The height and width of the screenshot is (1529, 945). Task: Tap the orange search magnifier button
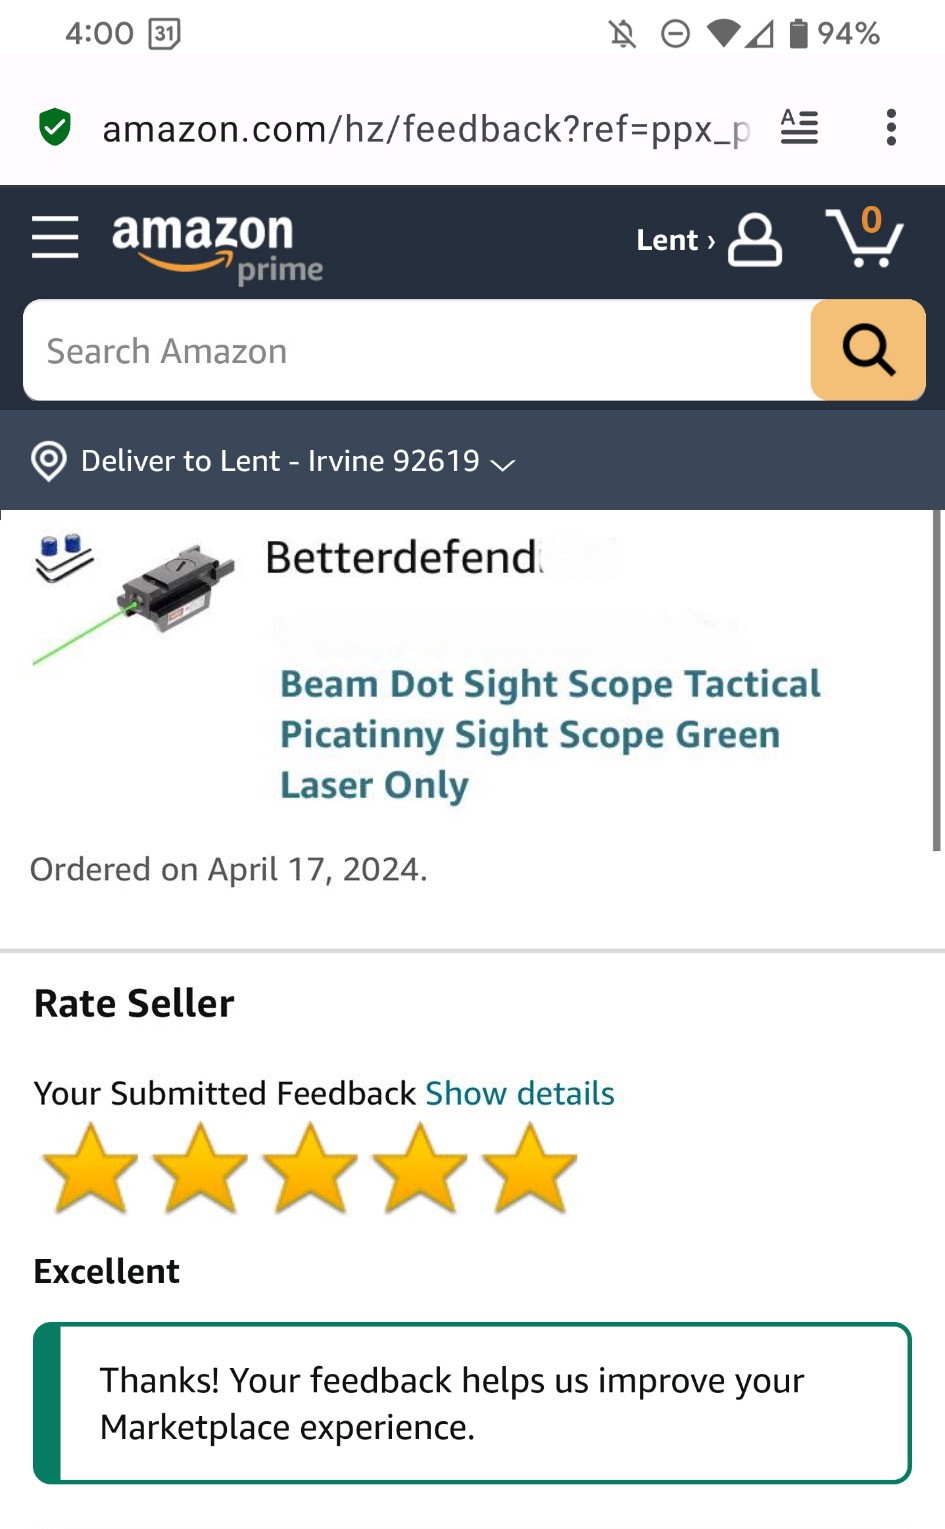[867, 350]
